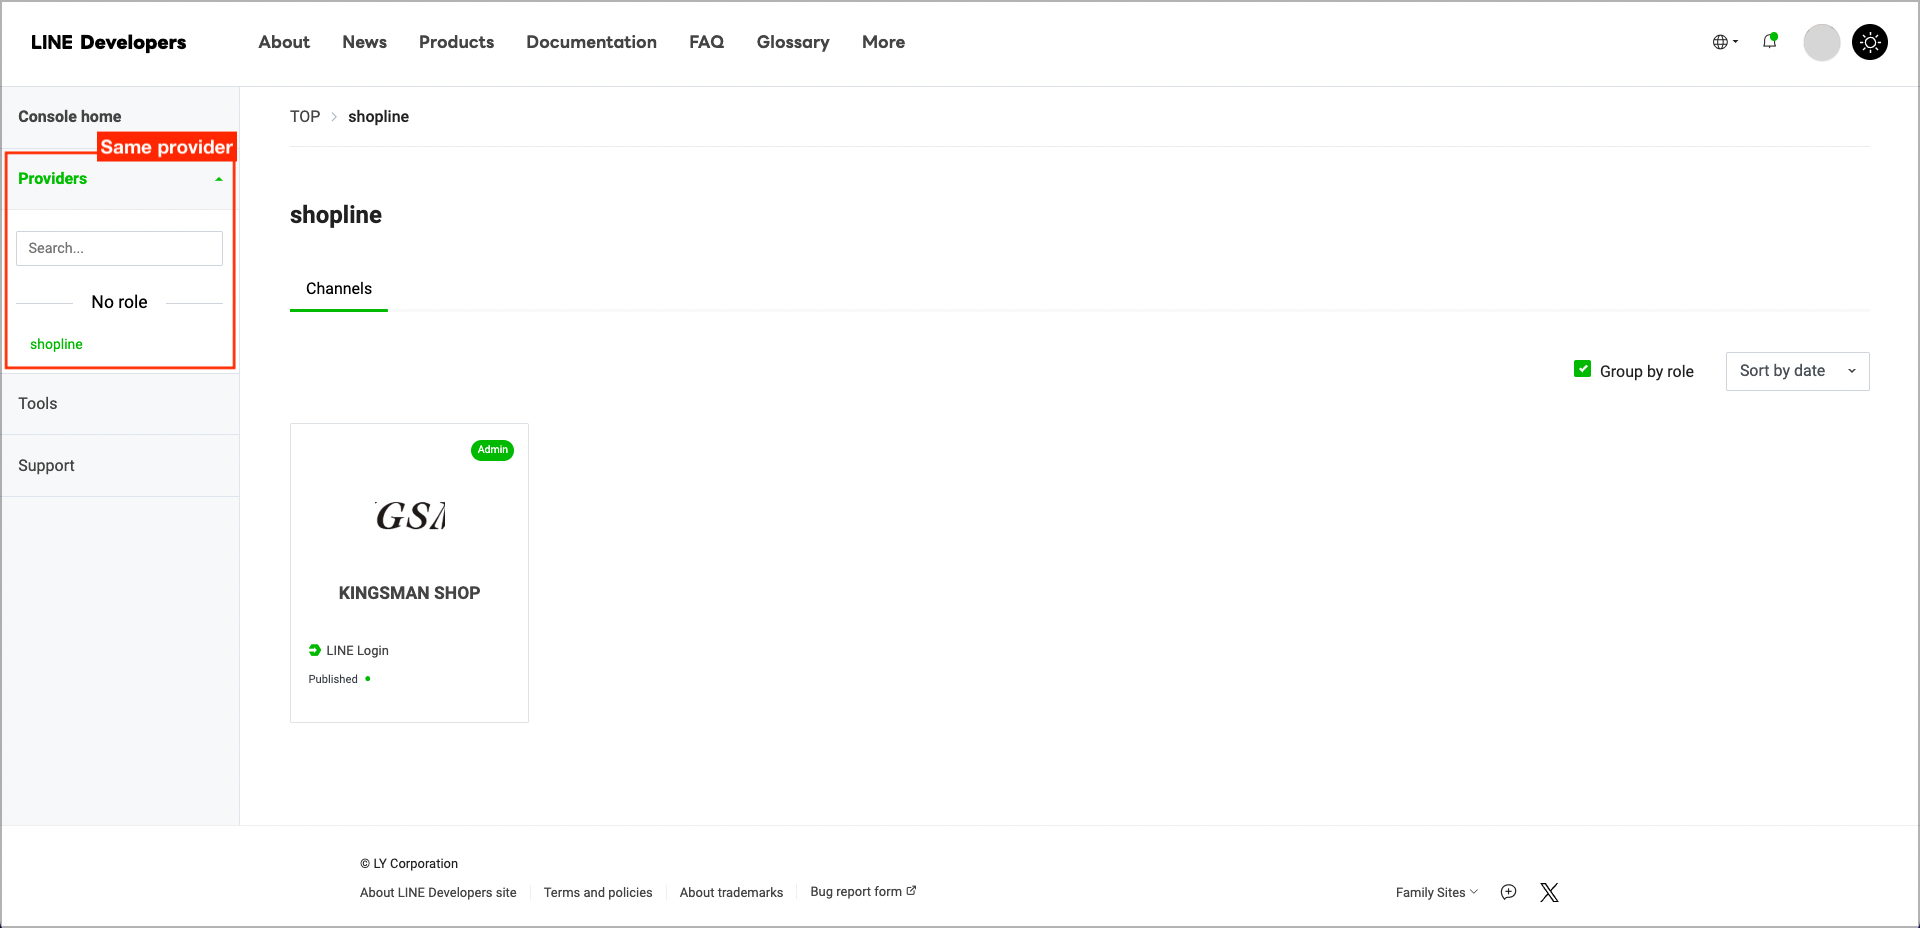The width and height of the screenshot is (1920, 928).
Task: Open the Glossary nav item
Action: 792,42
